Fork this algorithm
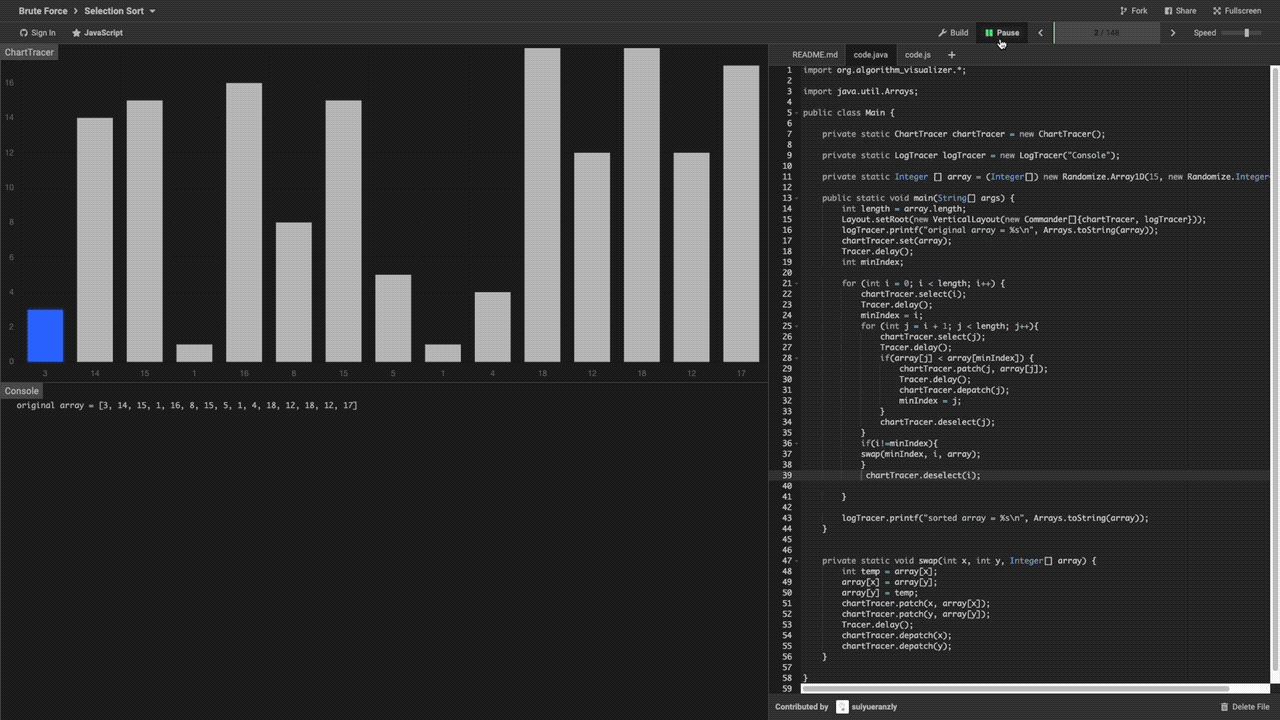The image size is (1280, 720). point(1132,11)
